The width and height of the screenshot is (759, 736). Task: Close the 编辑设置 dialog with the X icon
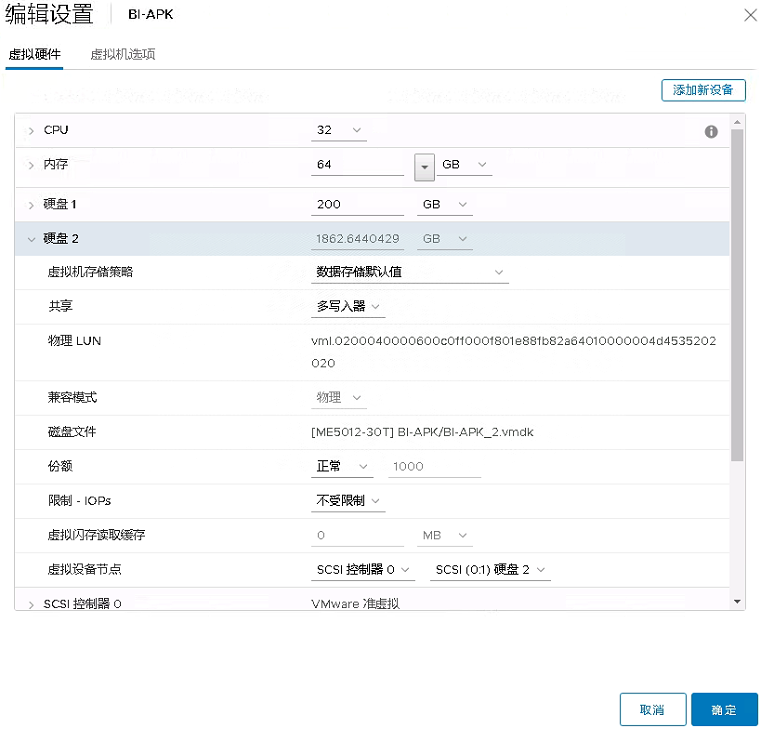750,14
